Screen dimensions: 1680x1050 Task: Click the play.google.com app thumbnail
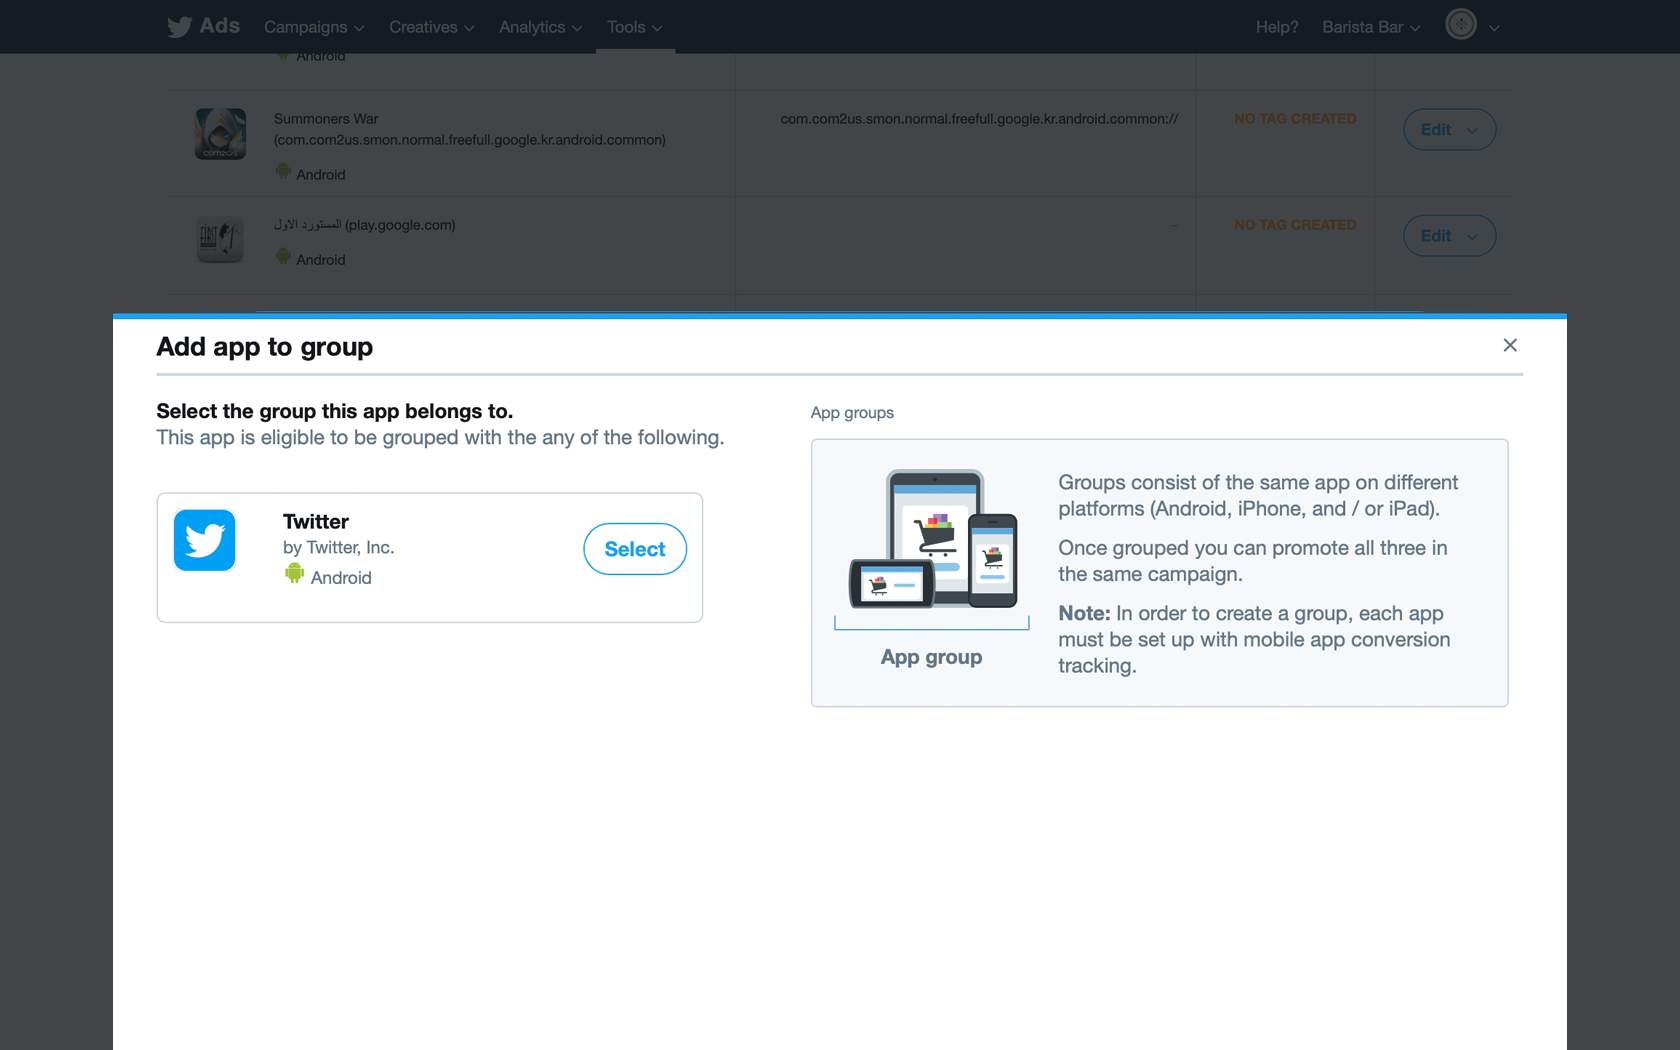pos(220,240)
